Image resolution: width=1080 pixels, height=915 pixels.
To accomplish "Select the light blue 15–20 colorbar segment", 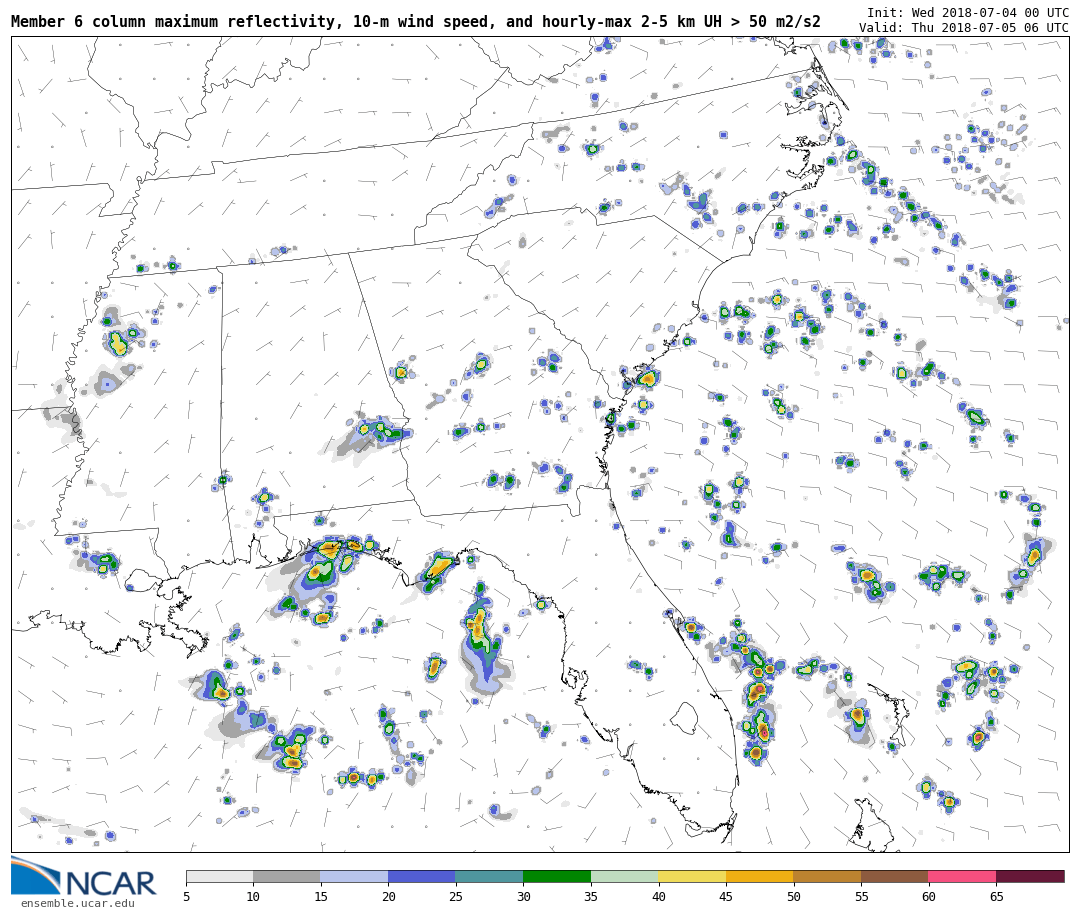I will tap(354, 877).
